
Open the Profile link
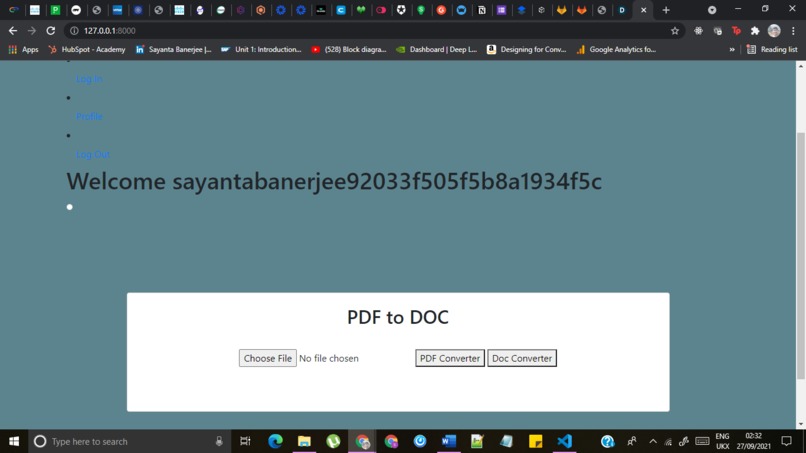point(89,116)
